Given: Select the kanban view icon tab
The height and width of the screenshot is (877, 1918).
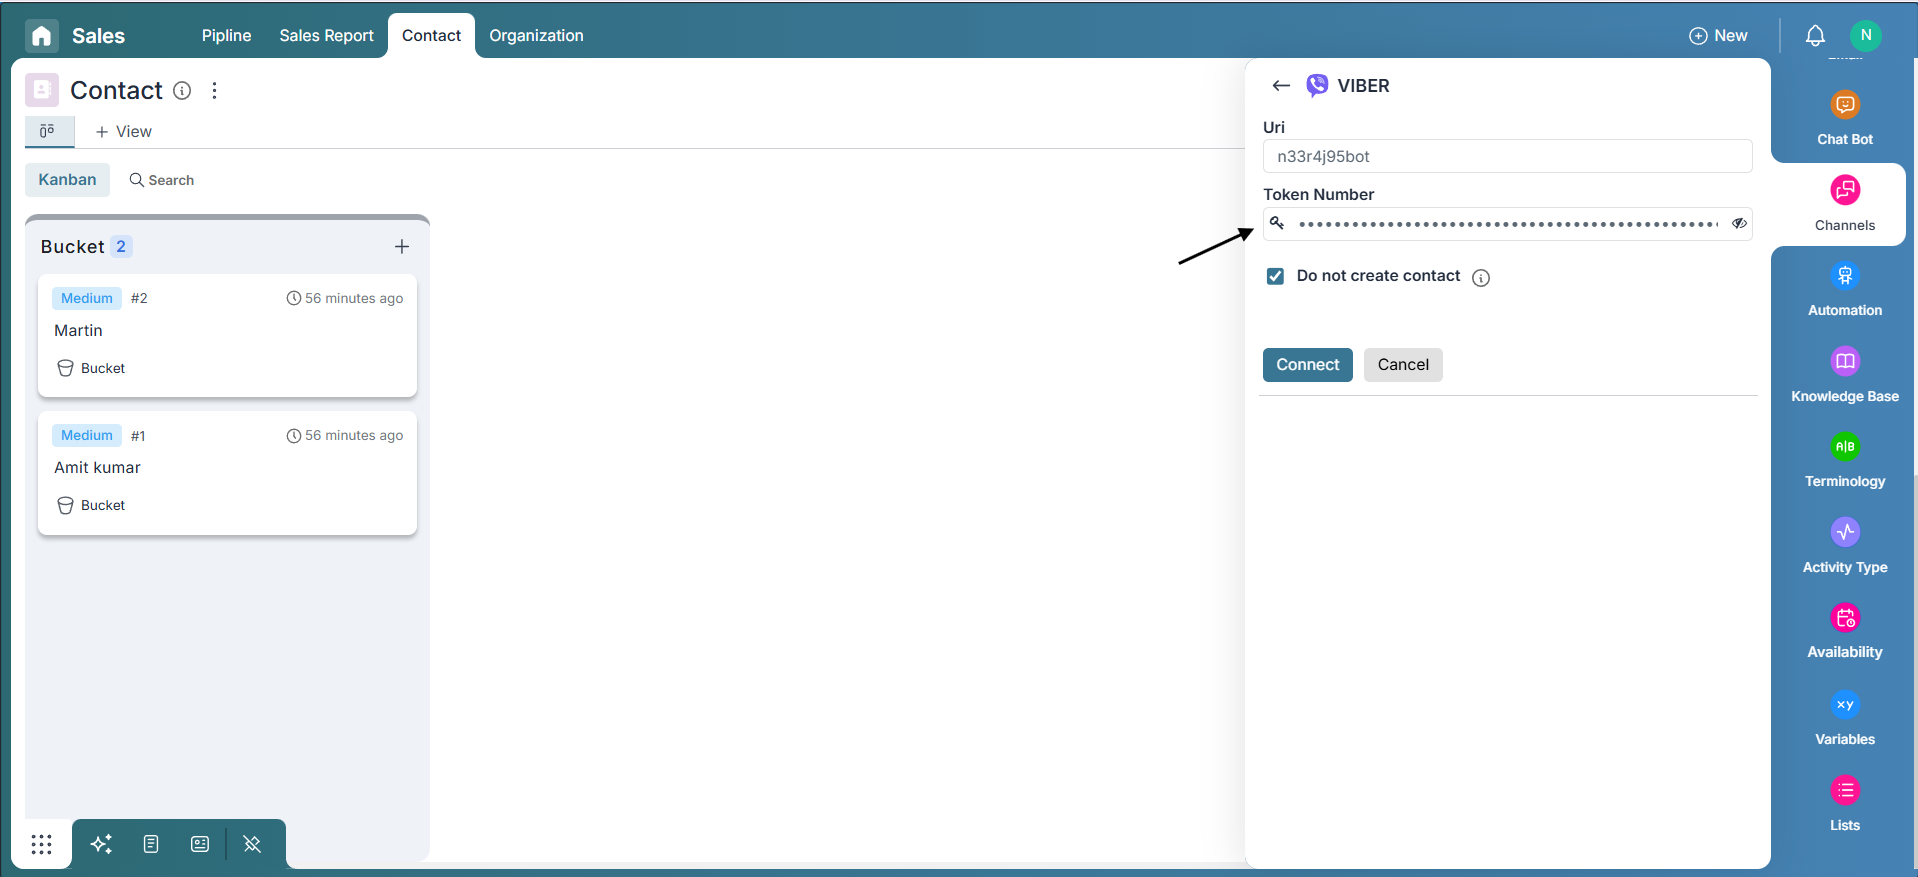Looking at the screenshot, I should [x=48, y=131].
